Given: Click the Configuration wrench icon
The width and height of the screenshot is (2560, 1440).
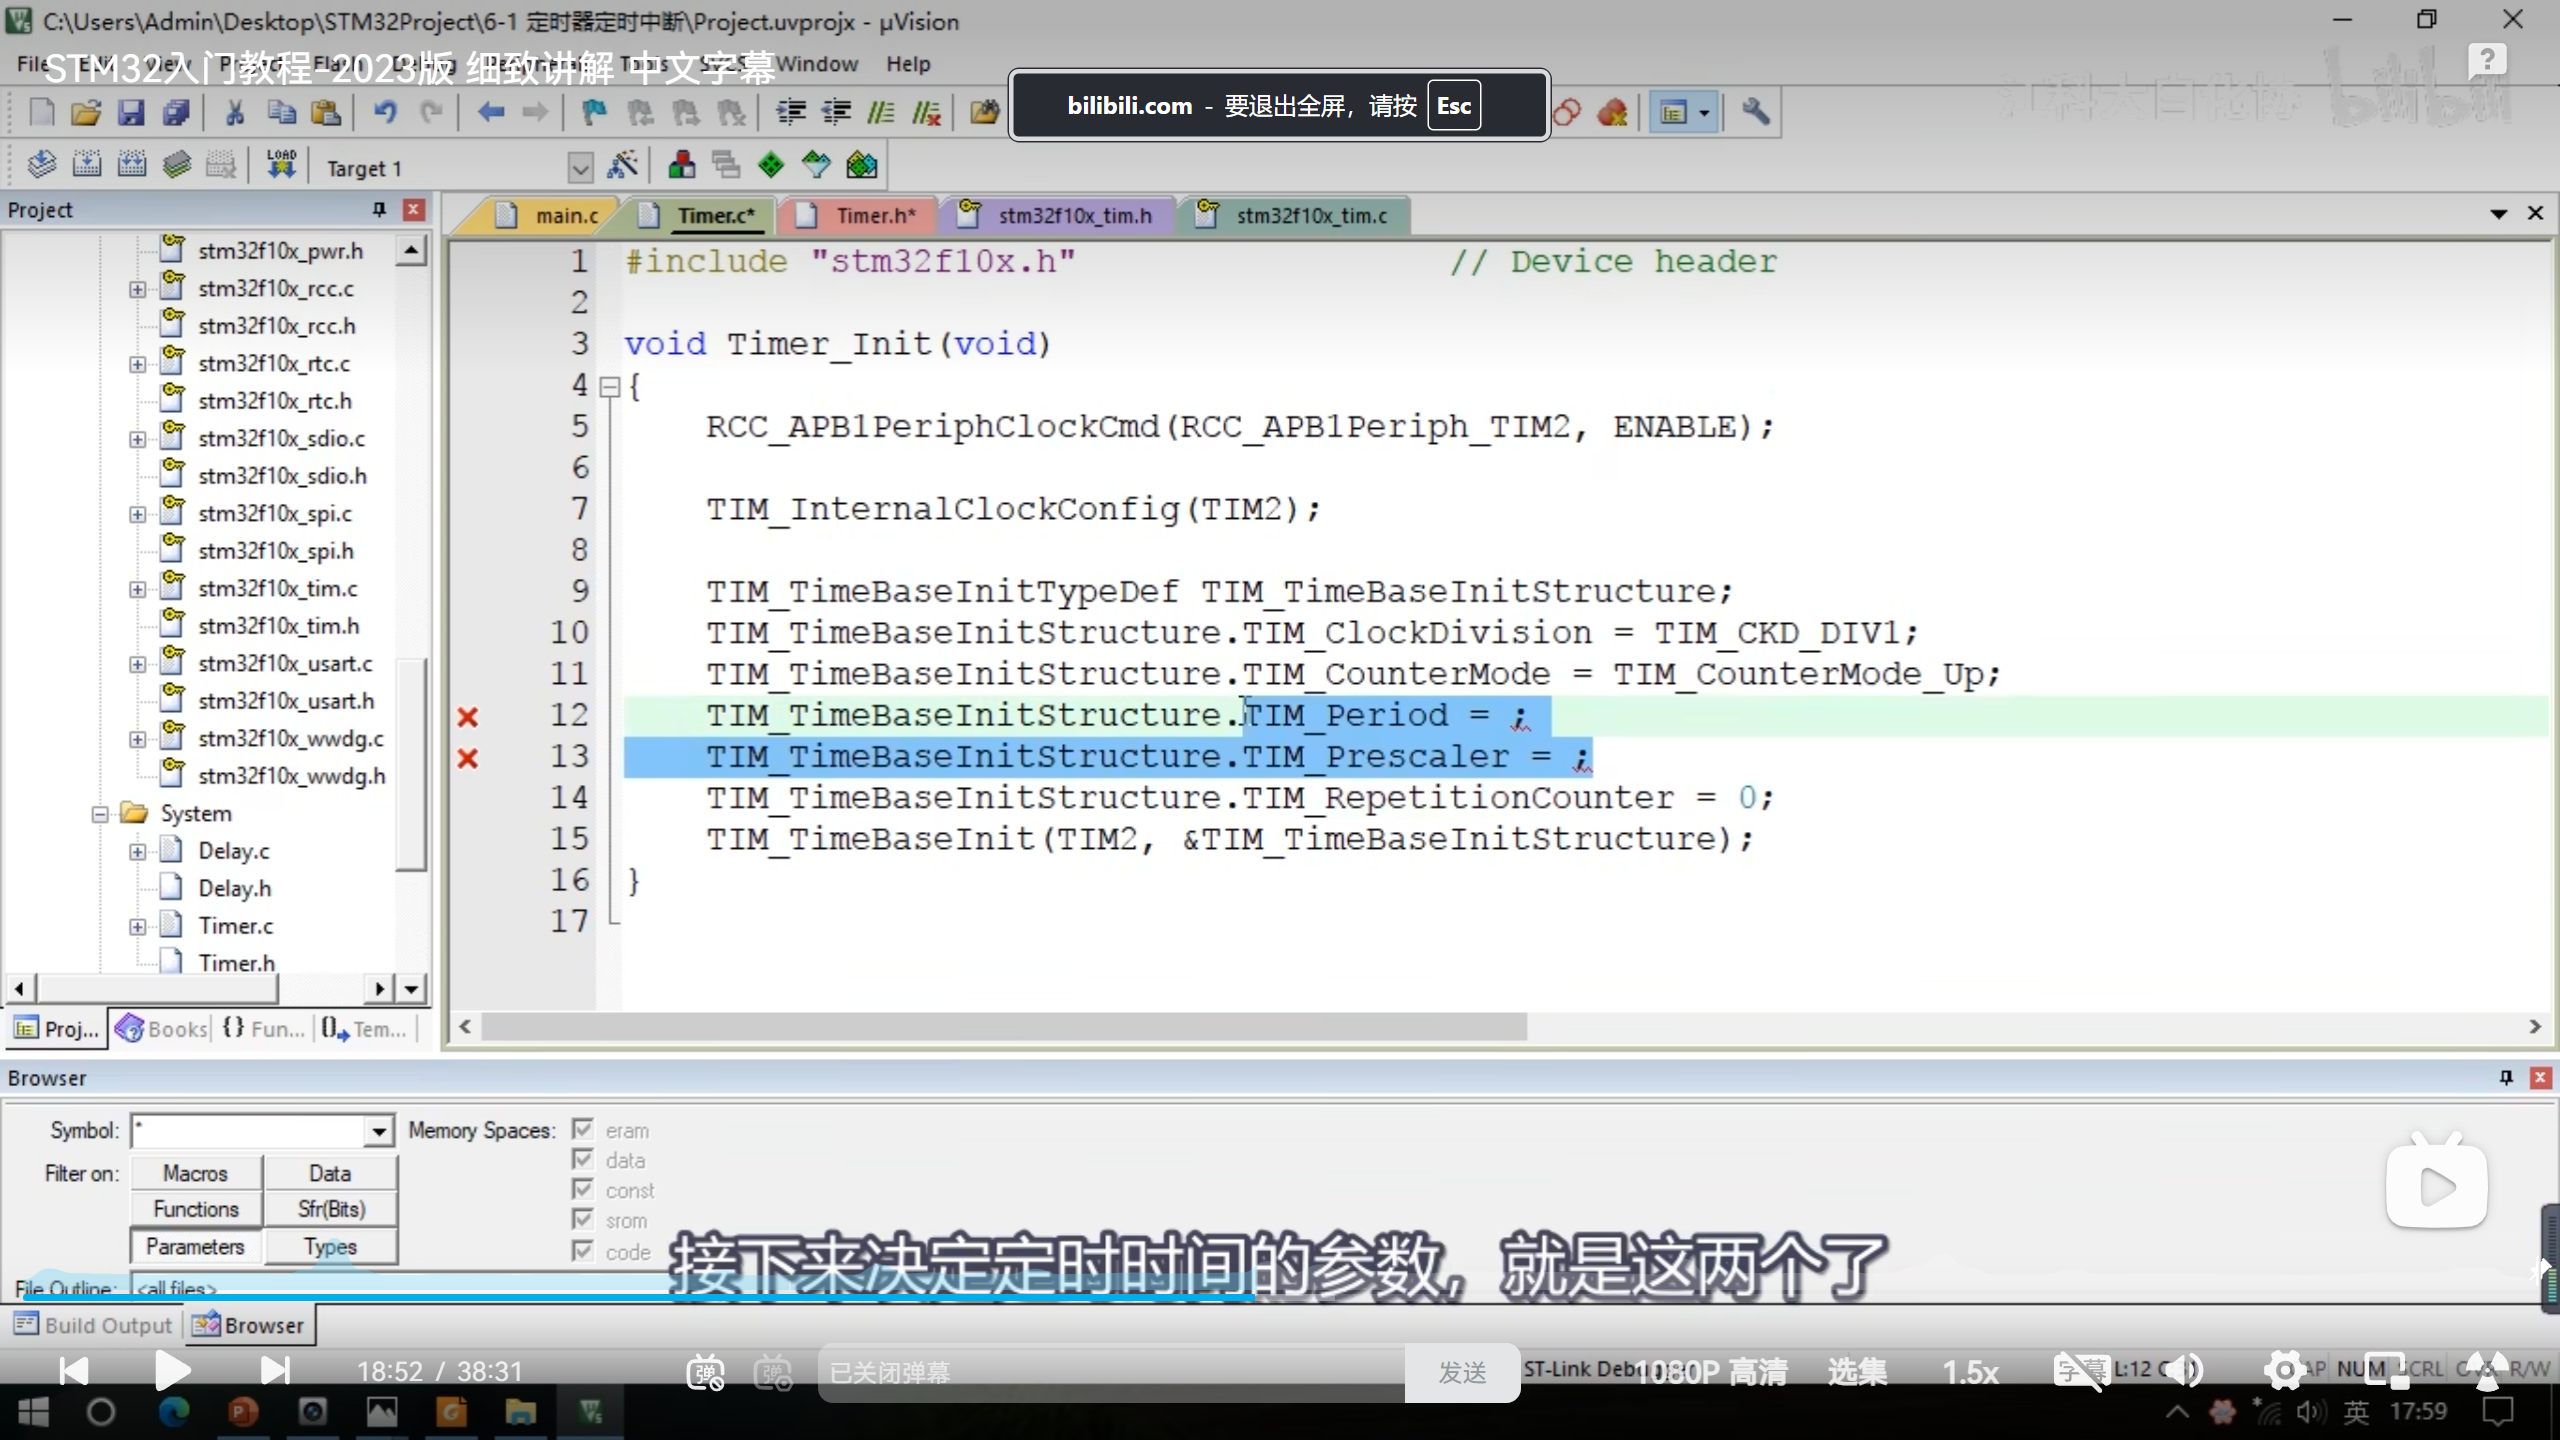Looking at the screenshot, I should [x=1755, y=113].
